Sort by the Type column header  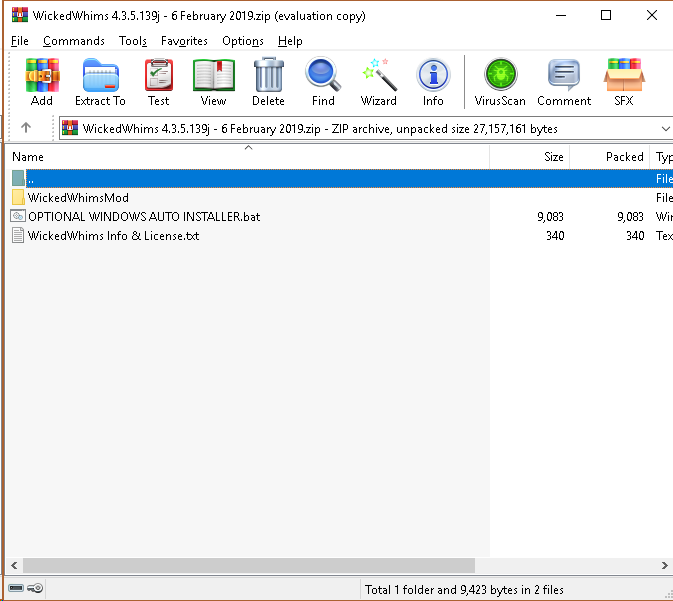662,157
